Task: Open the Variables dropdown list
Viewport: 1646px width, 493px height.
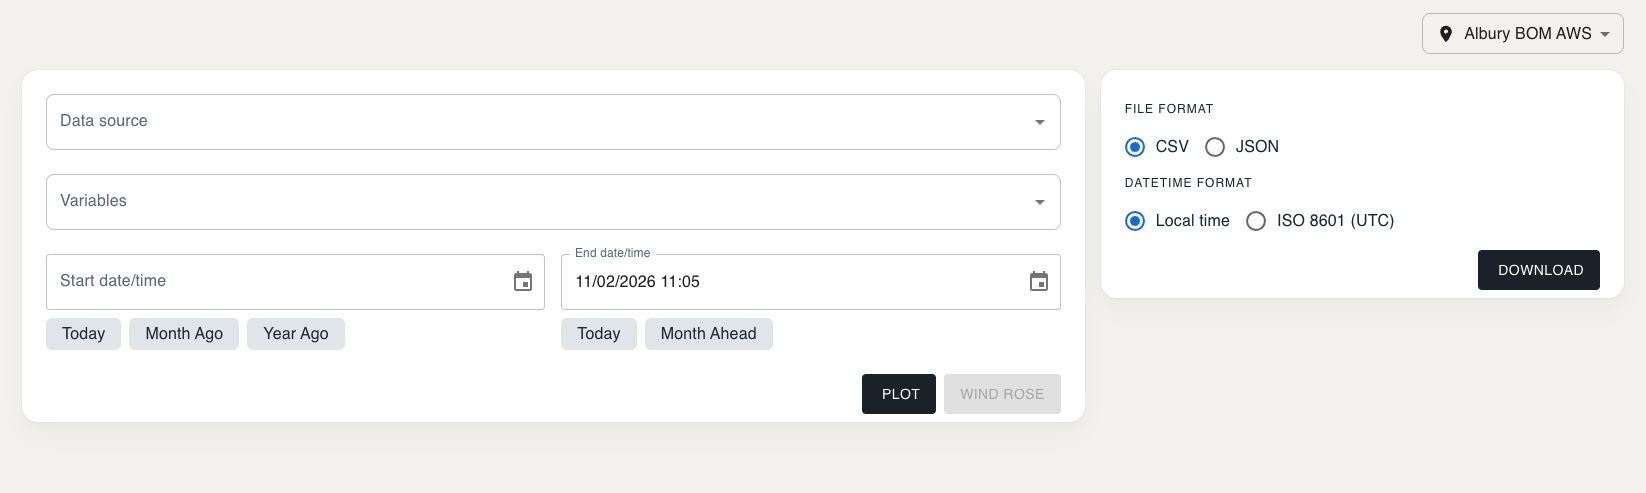Action: click(552, 202)
